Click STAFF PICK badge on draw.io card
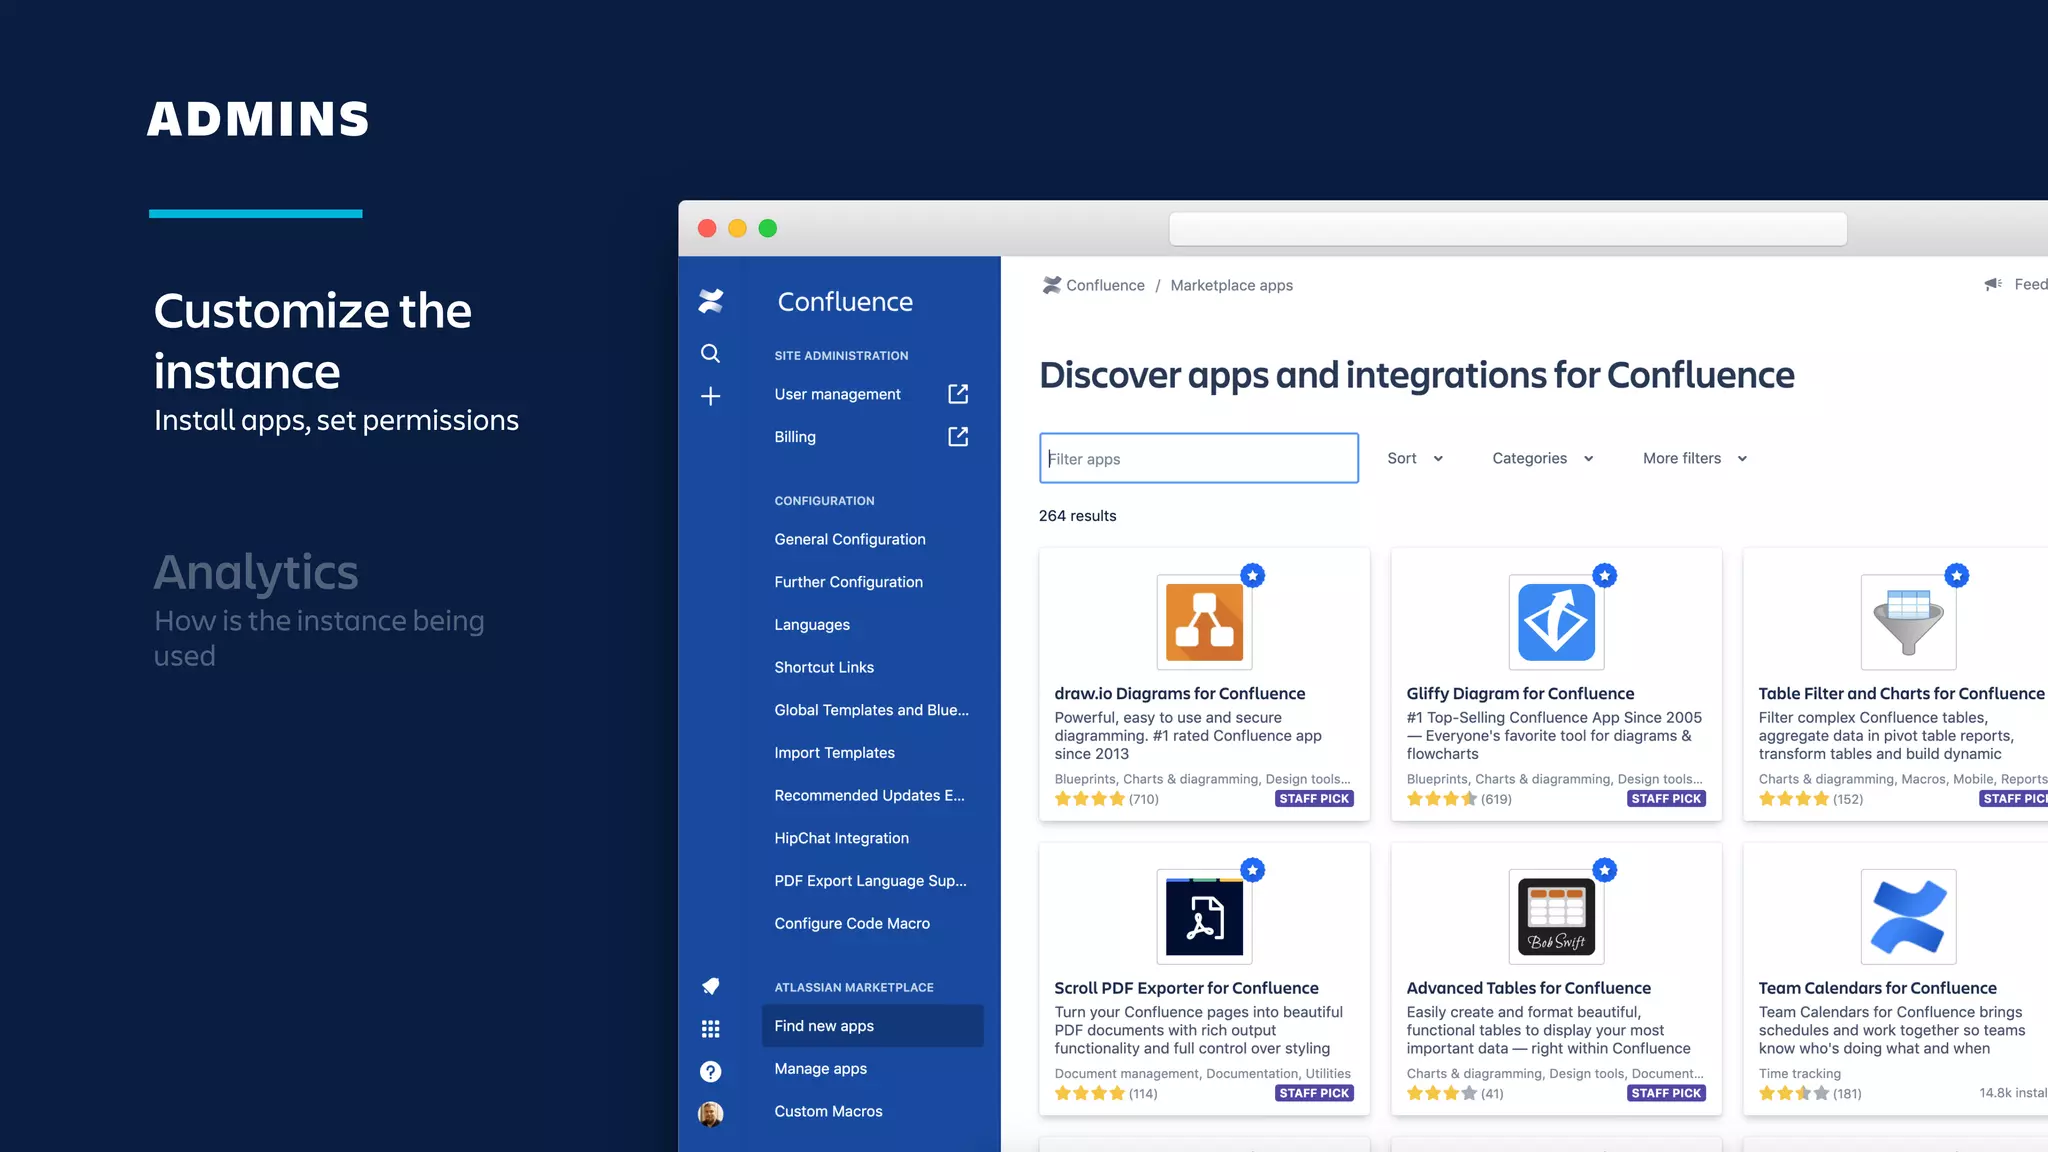 pyautogui.click(x=1314, y=799)
